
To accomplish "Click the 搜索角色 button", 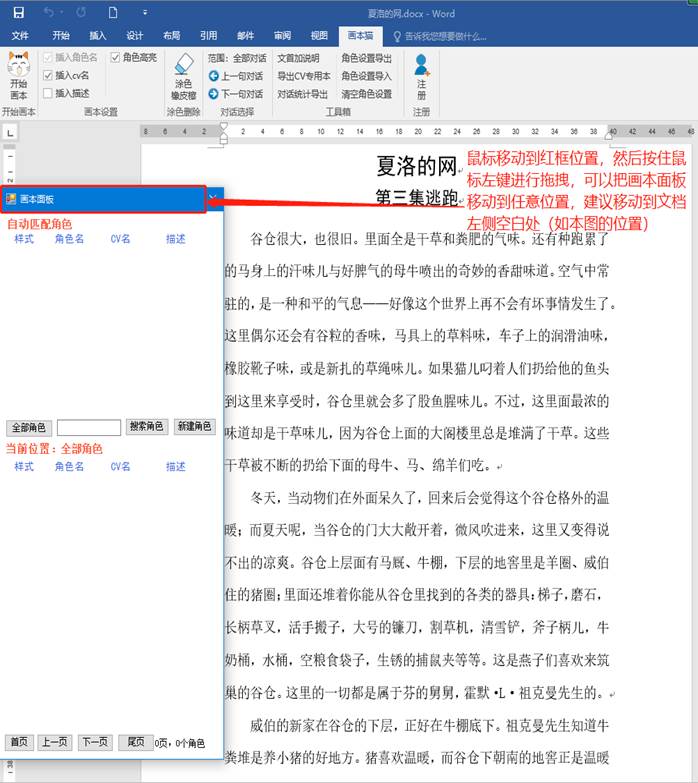I will [147, 426].
